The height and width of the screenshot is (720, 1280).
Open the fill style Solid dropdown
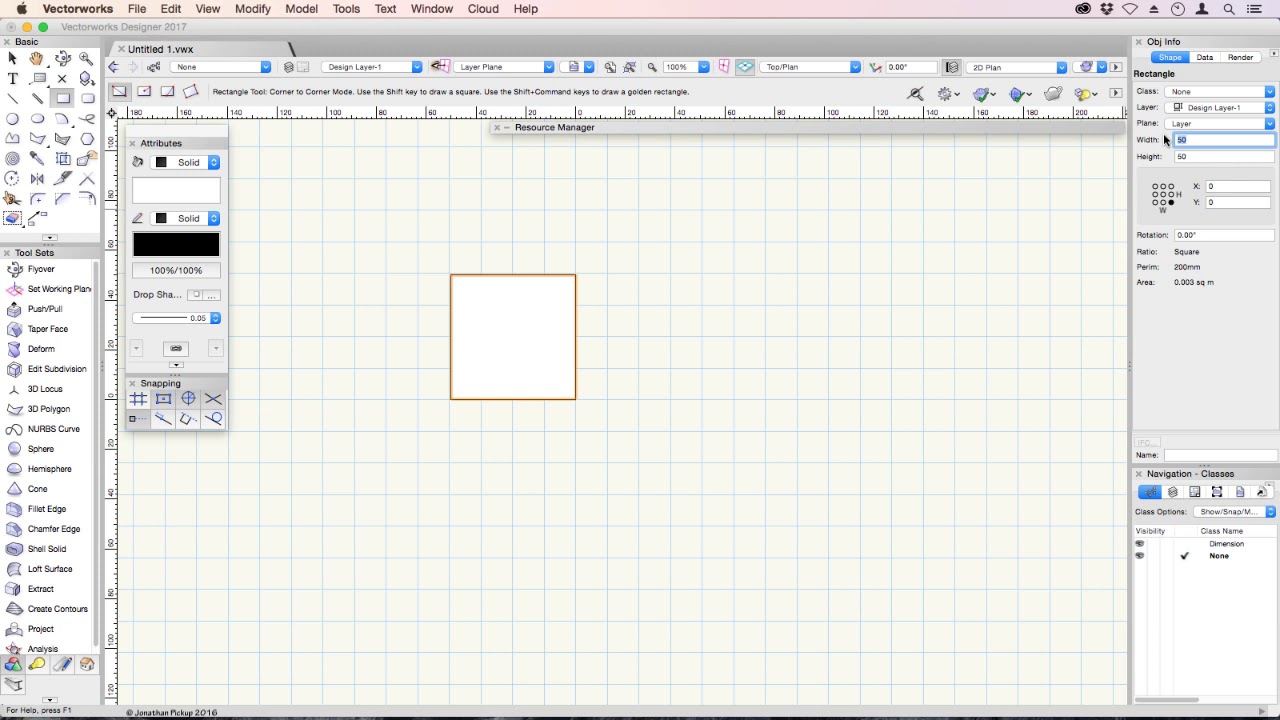pyautogui.click(x=185, y=162)
